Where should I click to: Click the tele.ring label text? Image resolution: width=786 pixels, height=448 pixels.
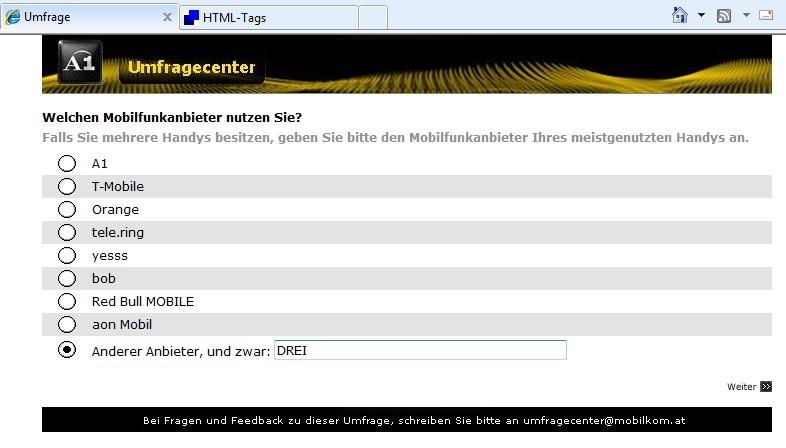click(118, 233)
